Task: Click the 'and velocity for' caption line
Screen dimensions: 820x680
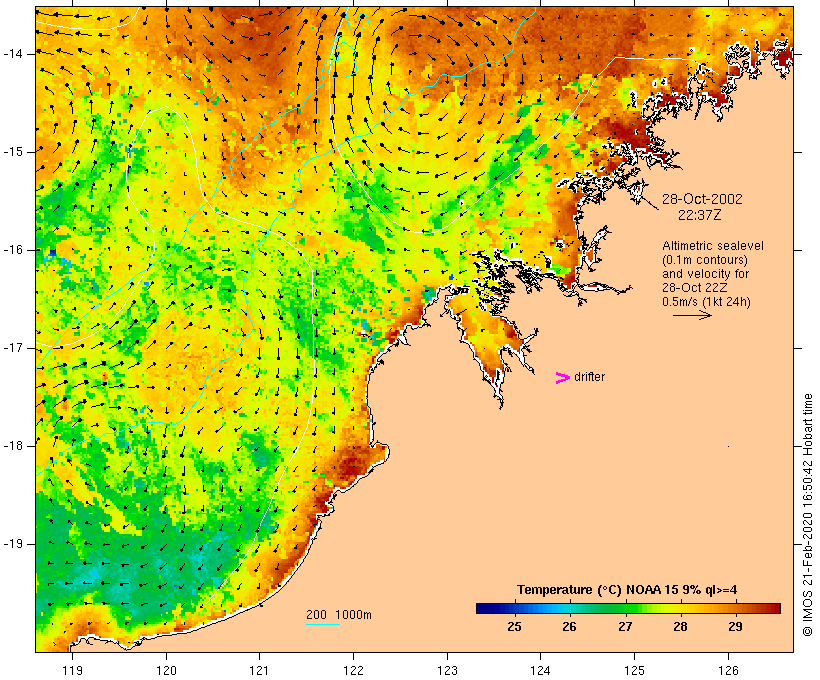Action: tap(705, 274)
